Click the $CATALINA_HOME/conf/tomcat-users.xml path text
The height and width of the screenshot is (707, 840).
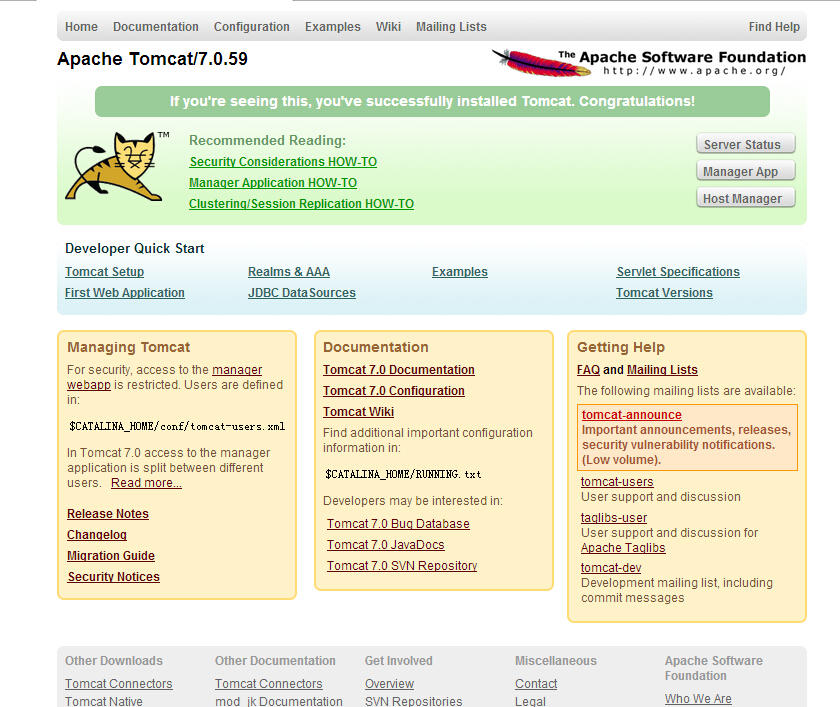click(x=177, y=426)
